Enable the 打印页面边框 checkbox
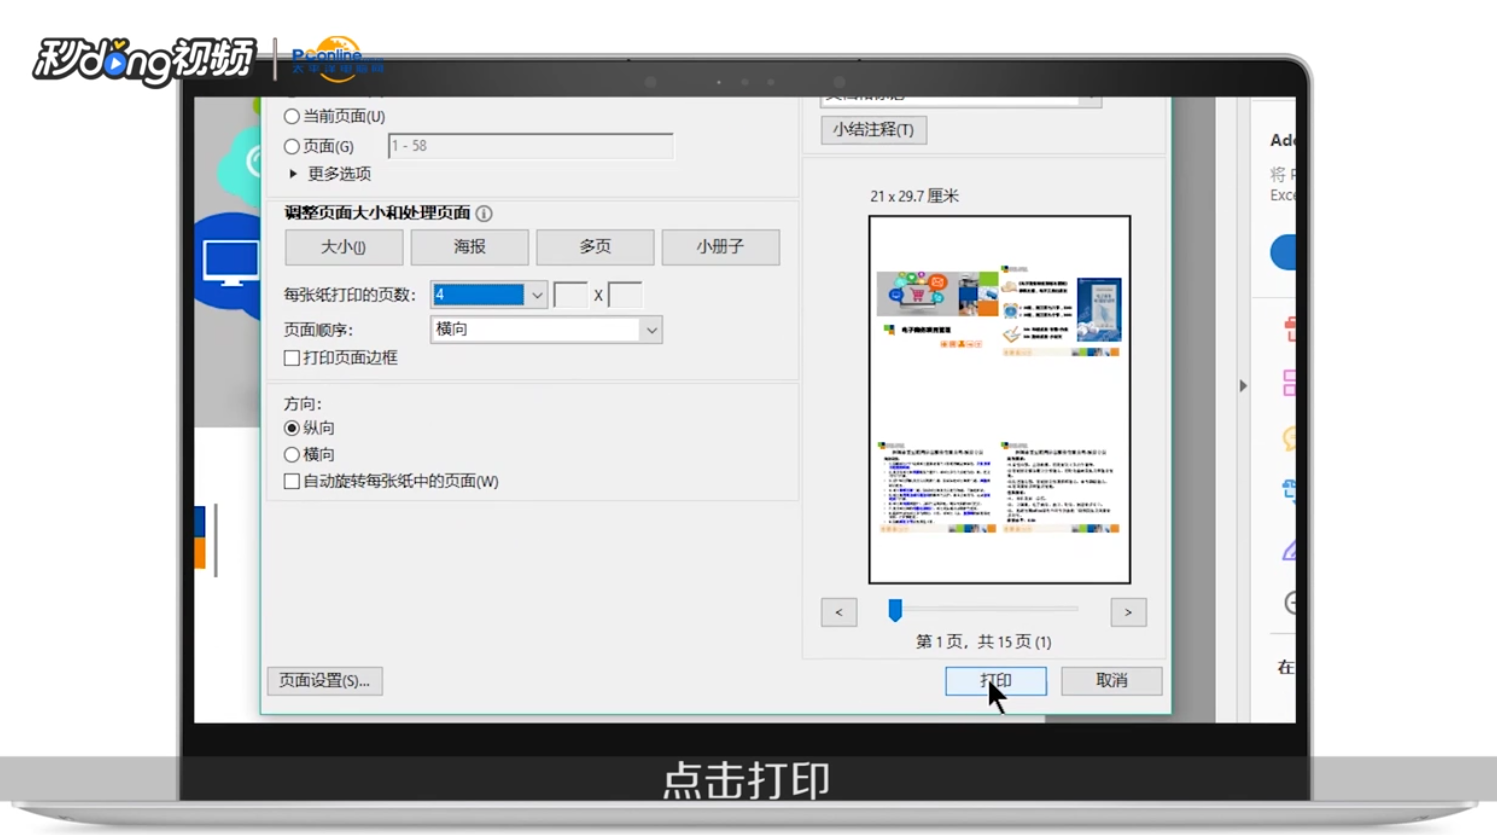This screenshot has width=1497, height=835. (x=292, y=358)
